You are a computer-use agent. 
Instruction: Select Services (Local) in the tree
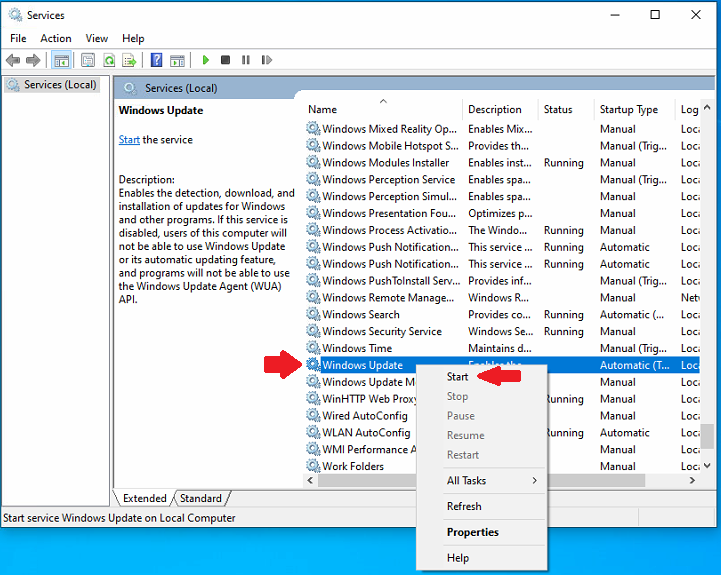point(60,85)
